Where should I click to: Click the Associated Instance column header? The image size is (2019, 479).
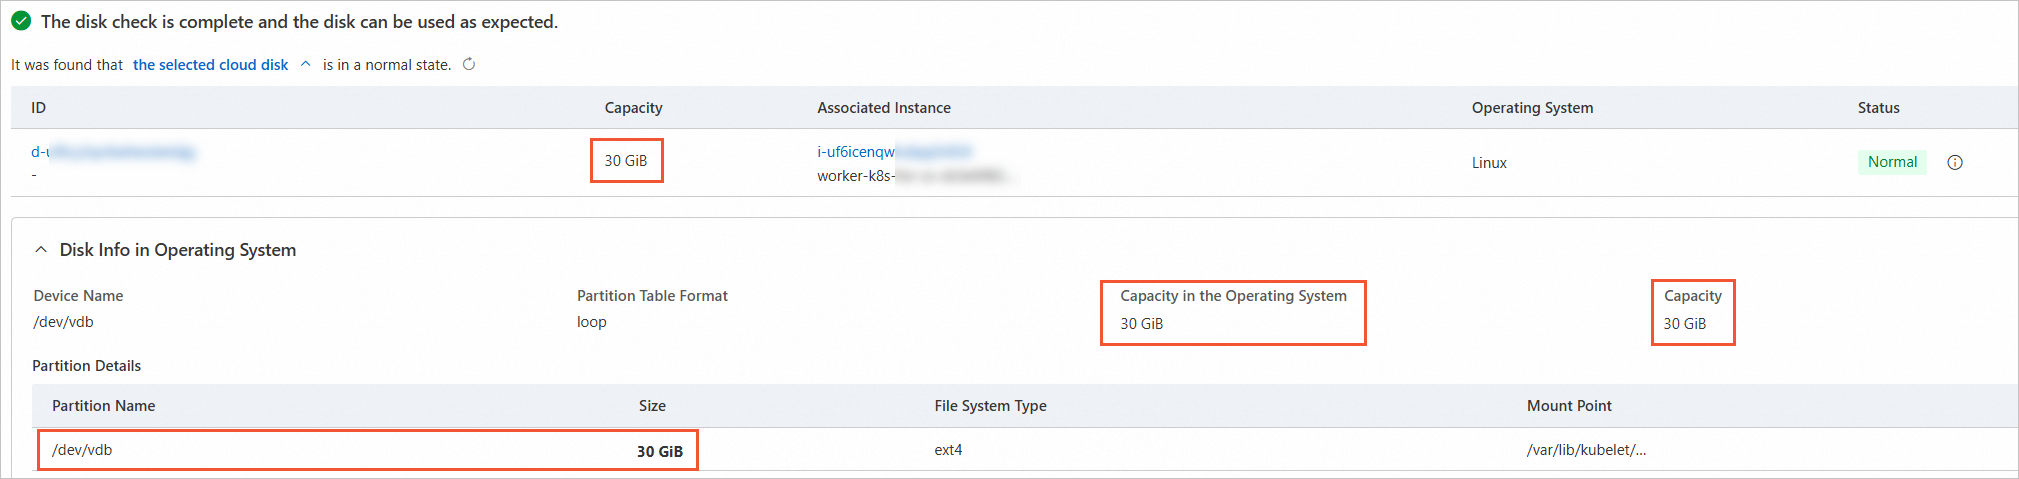click(884, 108)
